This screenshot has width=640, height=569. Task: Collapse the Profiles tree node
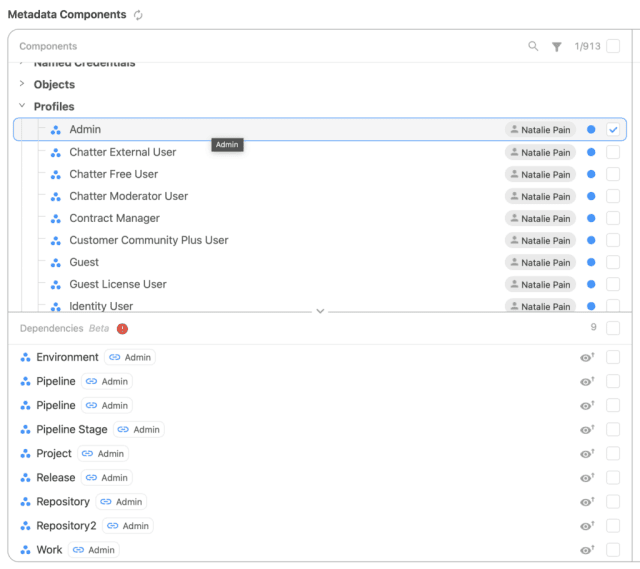click(x=22, y=106)
